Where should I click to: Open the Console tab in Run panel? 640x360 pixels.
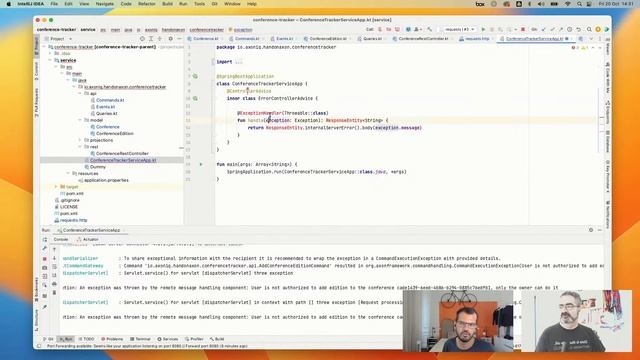pyautogui.click(x=61, y=240)
